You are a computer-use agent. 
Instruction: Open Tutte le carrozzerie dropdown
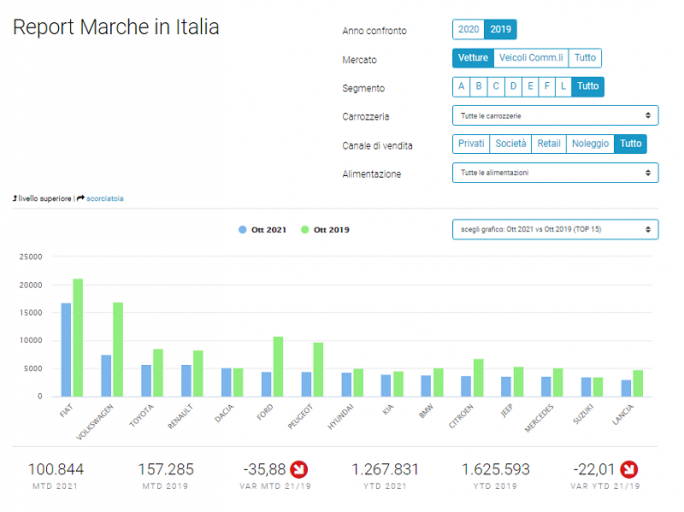pyautogui.click(x=555, y=116)
